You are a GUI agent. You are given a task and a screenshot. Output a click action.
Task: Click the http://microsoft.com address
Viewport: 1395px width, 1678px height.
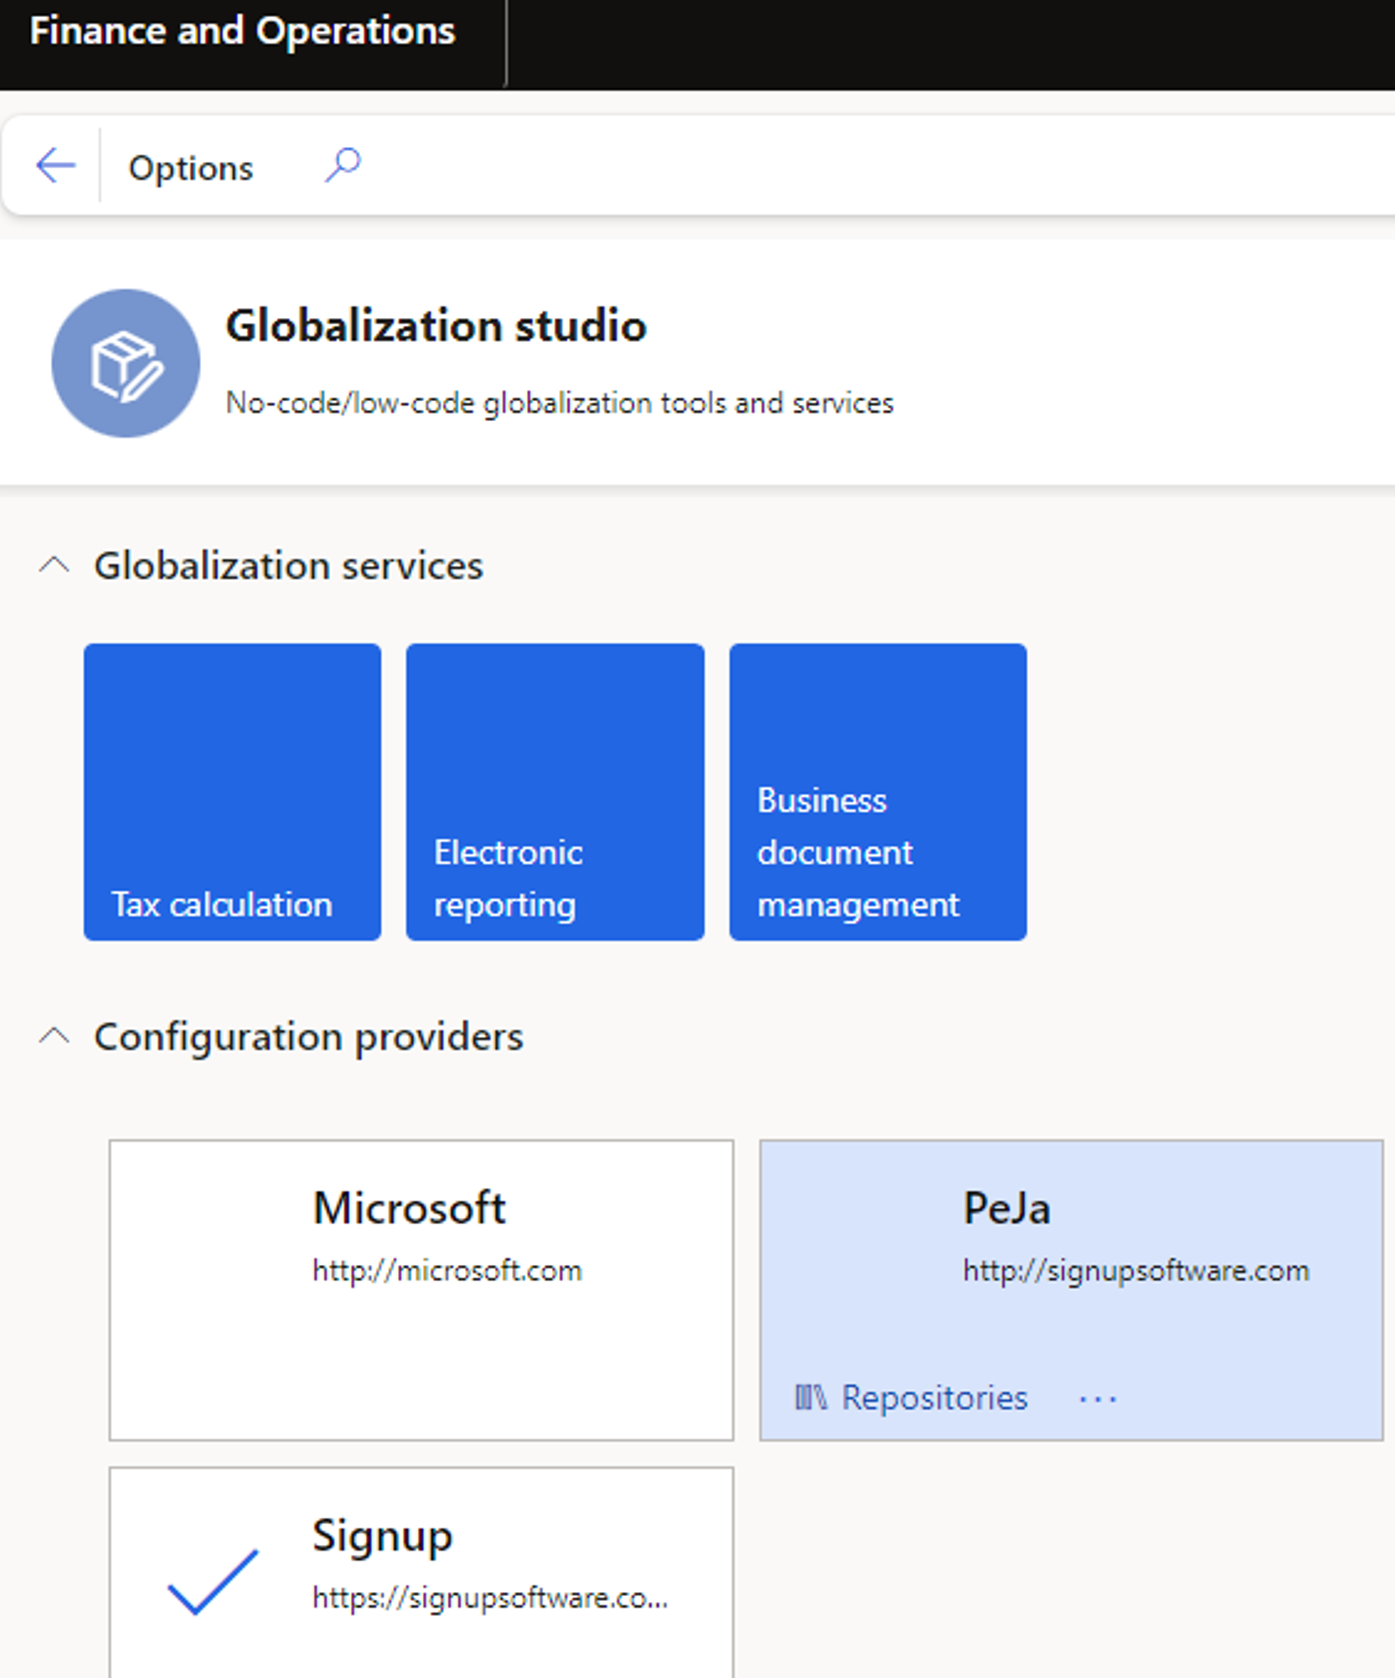[447, 1270]
